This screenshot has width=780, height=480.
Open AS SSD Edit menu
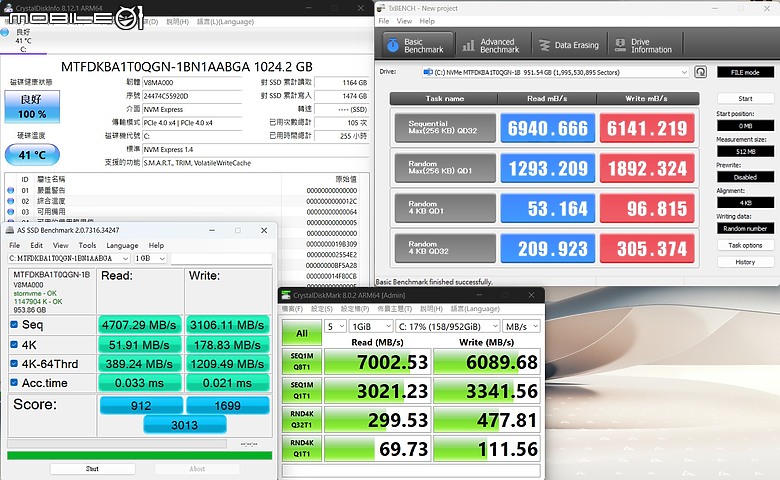(36, 245)
